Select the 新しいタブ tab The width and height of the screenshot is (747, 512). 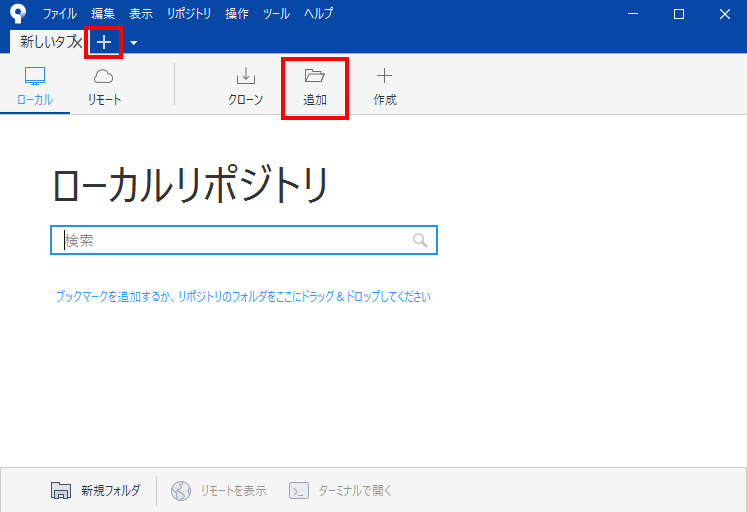point(45,42)
